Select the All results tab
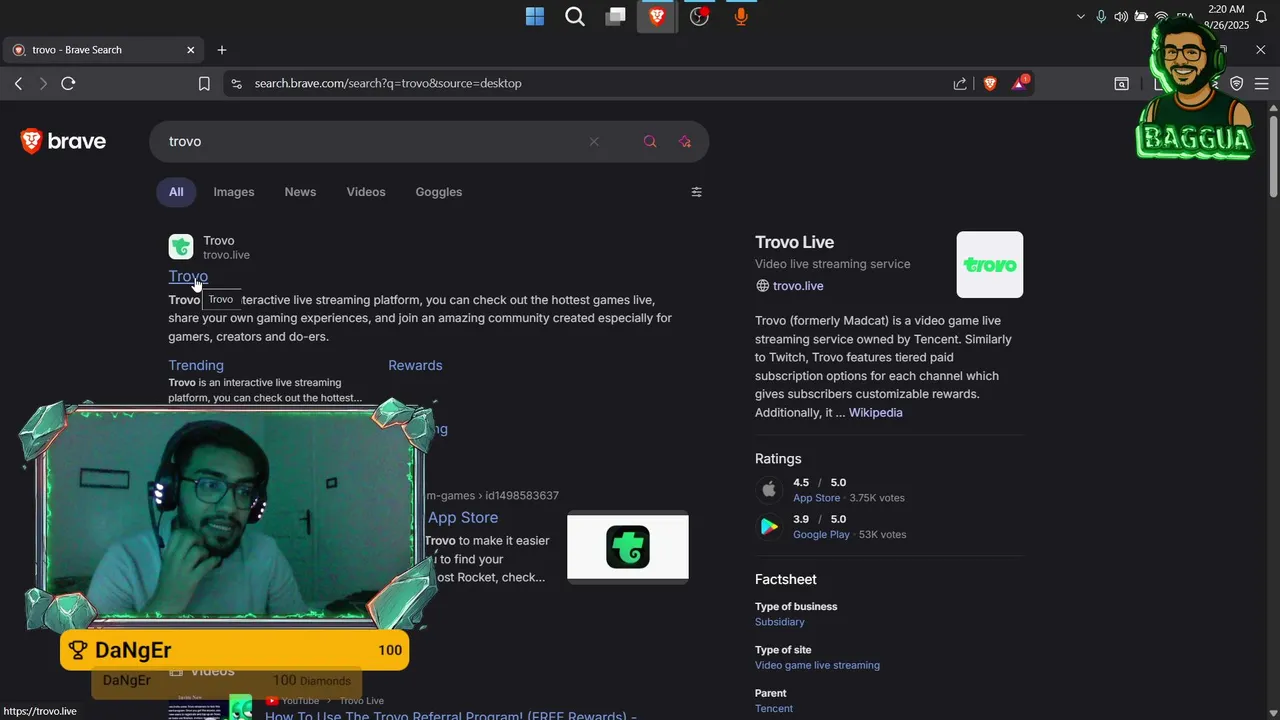This screenshot has height=720, width=1280. point(176,192)
